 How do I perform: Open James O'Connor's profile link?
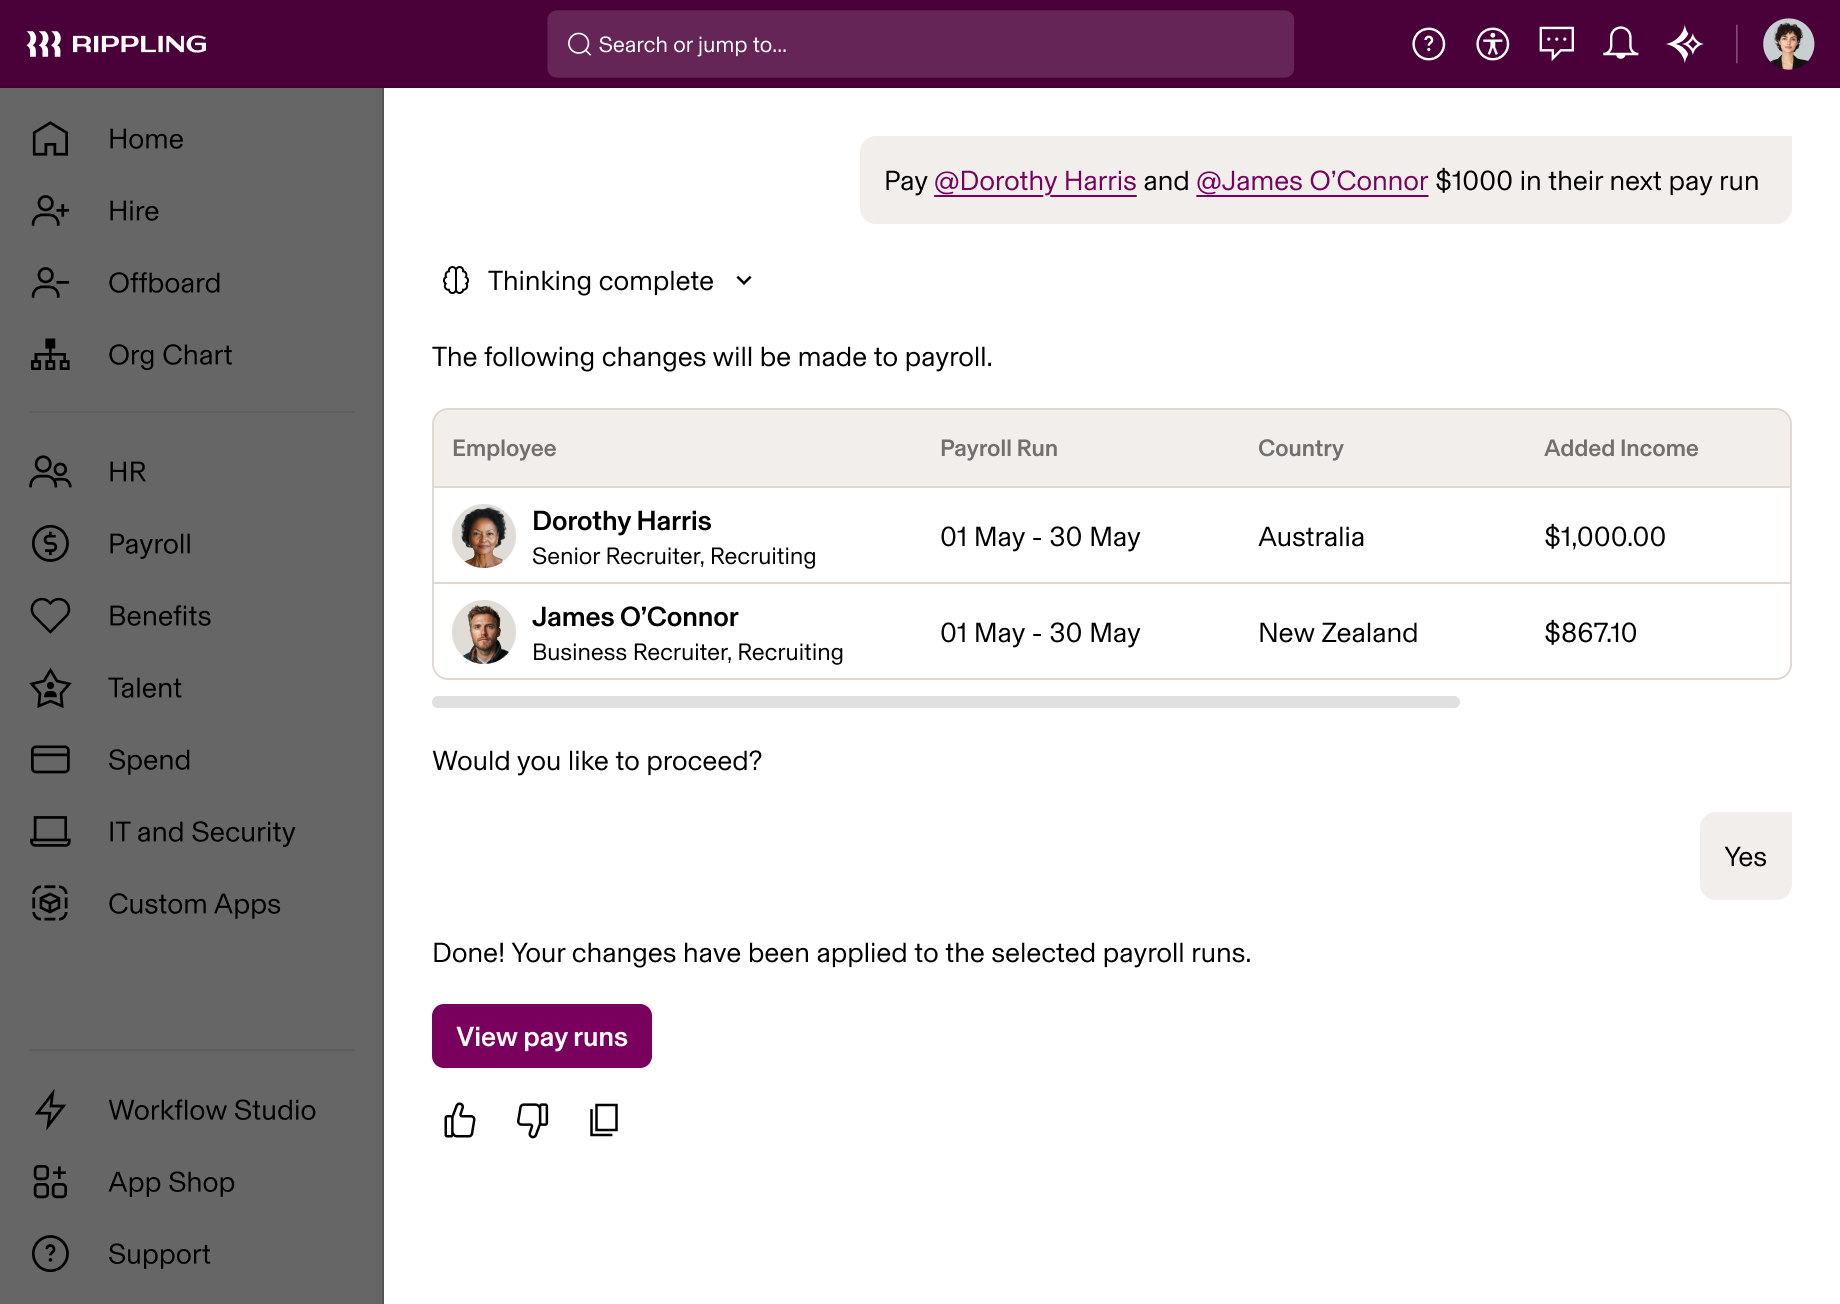[x=1311, y=181]
